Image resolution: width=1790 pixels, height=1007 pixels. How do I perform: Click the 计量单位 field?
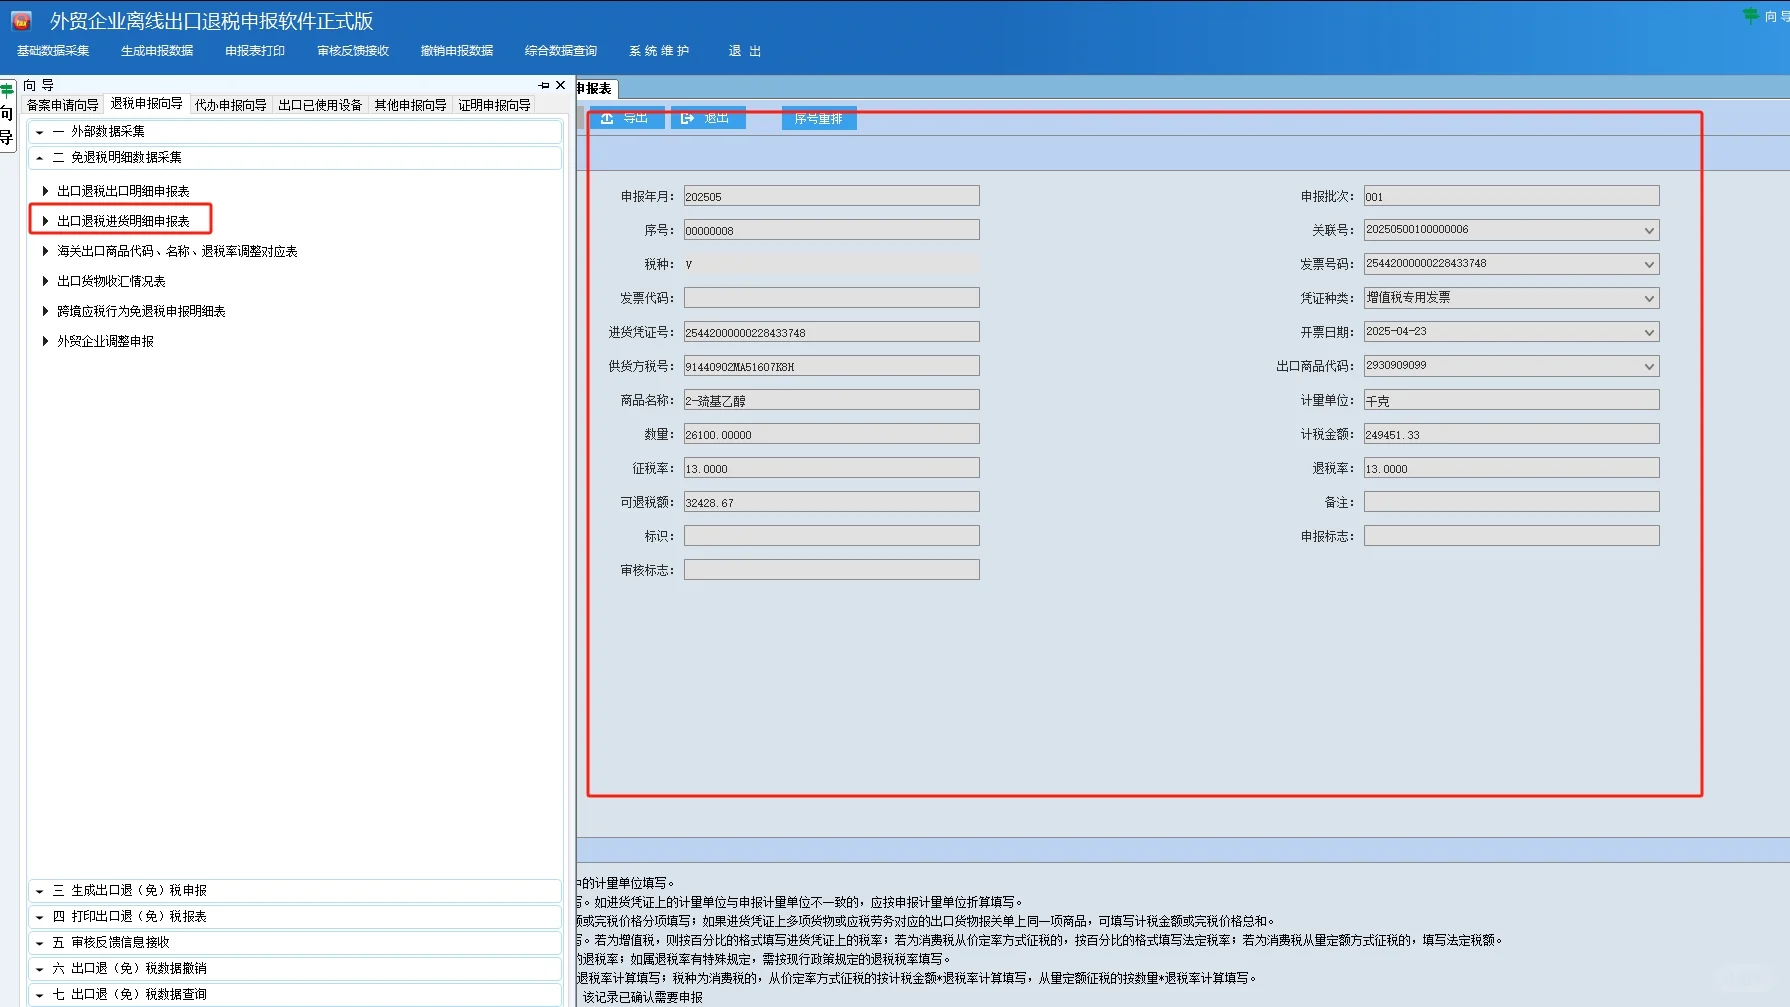coord(1512,400)
